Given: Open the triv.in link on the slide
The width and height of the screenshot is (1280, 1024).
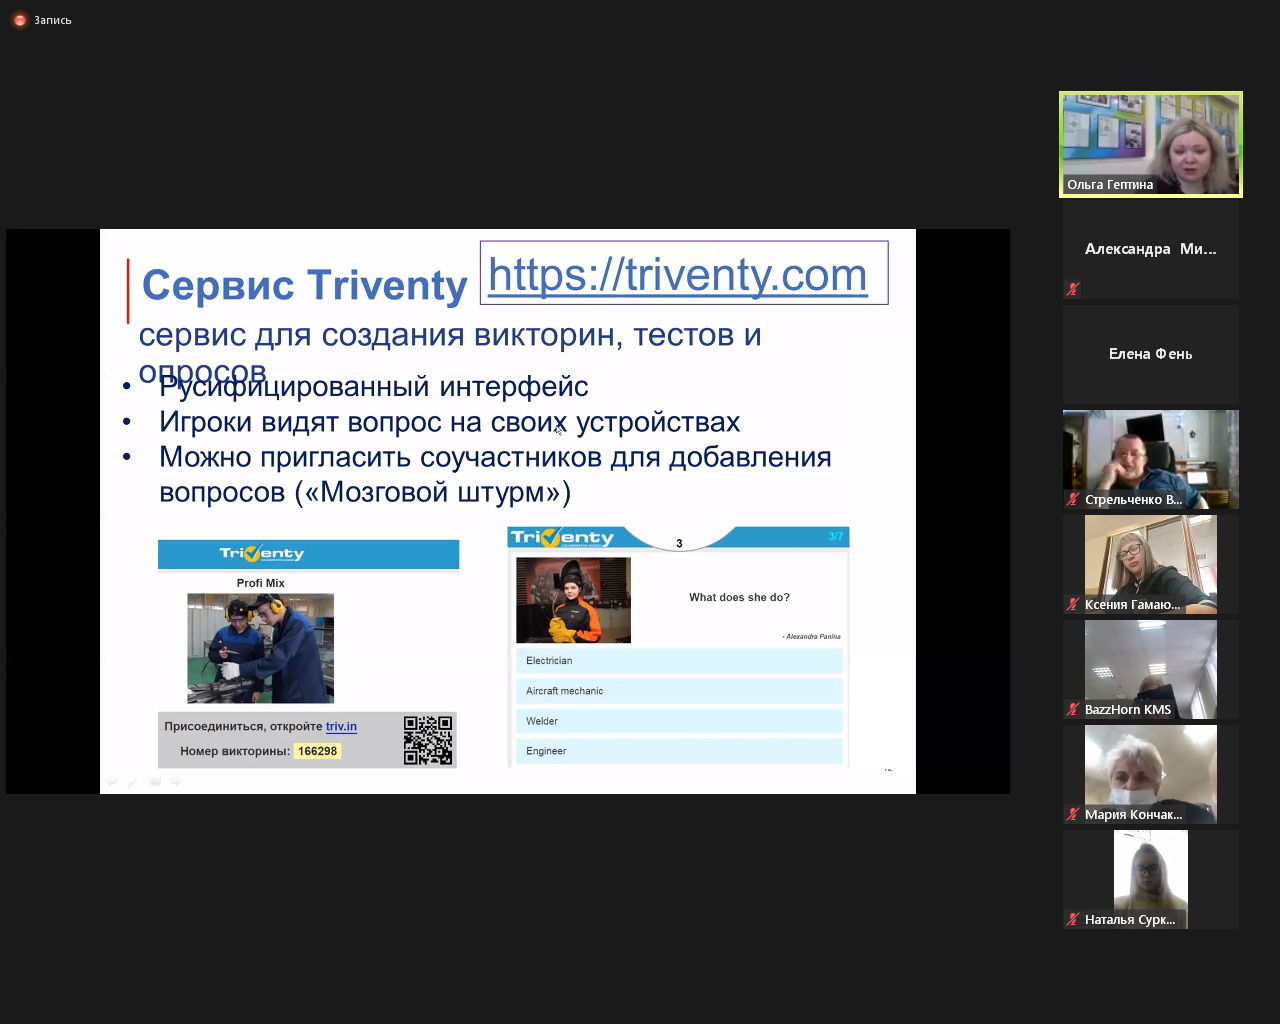Looking at the screenshot, I should 341,726.
